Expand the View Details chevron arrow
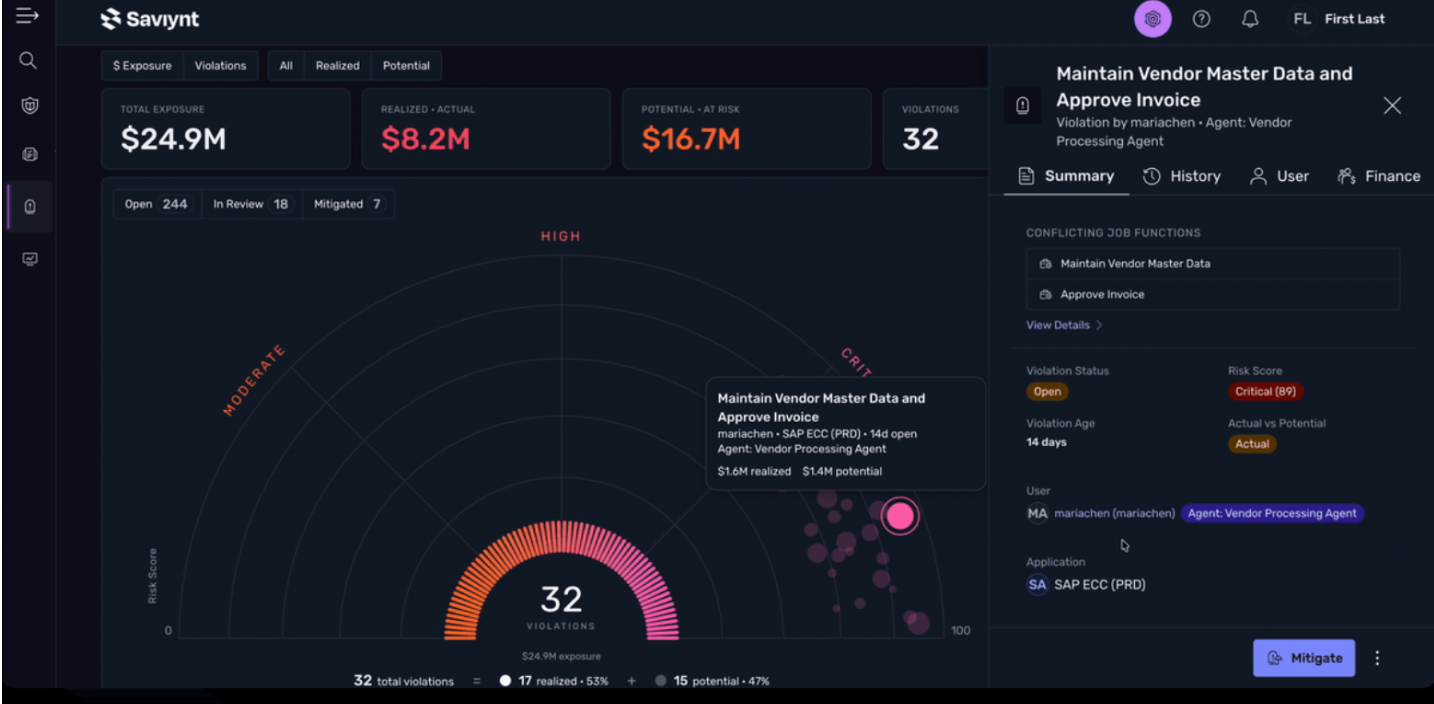Viewport: 1434px width, 704px height. pos(1099,325)
